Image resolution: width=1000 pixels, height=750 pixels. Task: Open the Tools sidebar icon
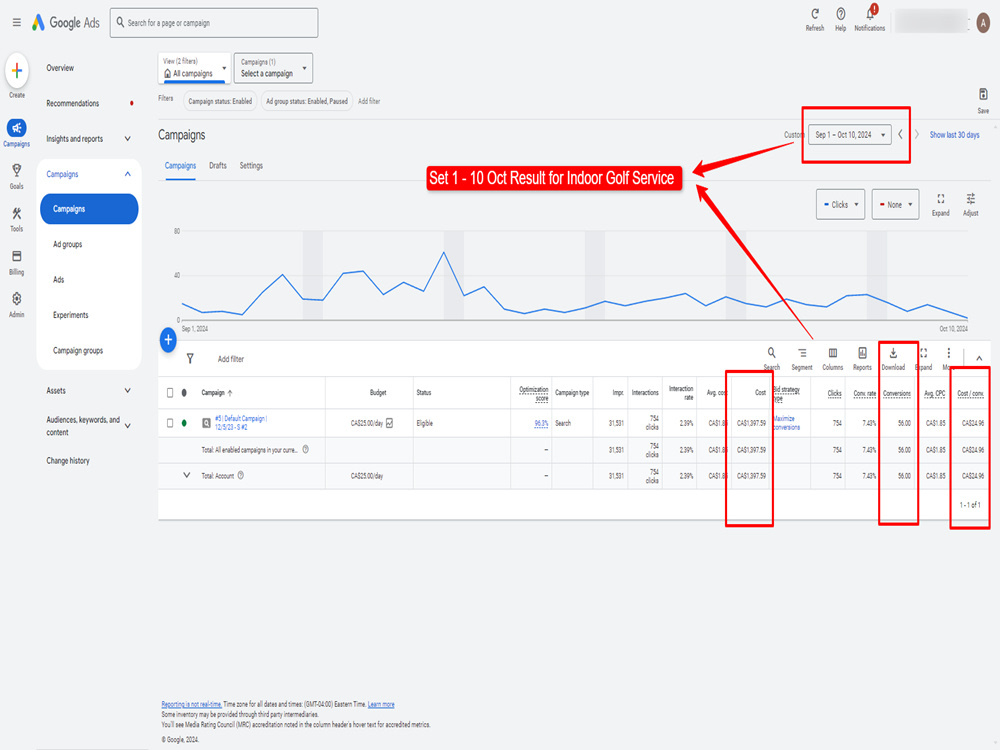click(x=17, y=213)
